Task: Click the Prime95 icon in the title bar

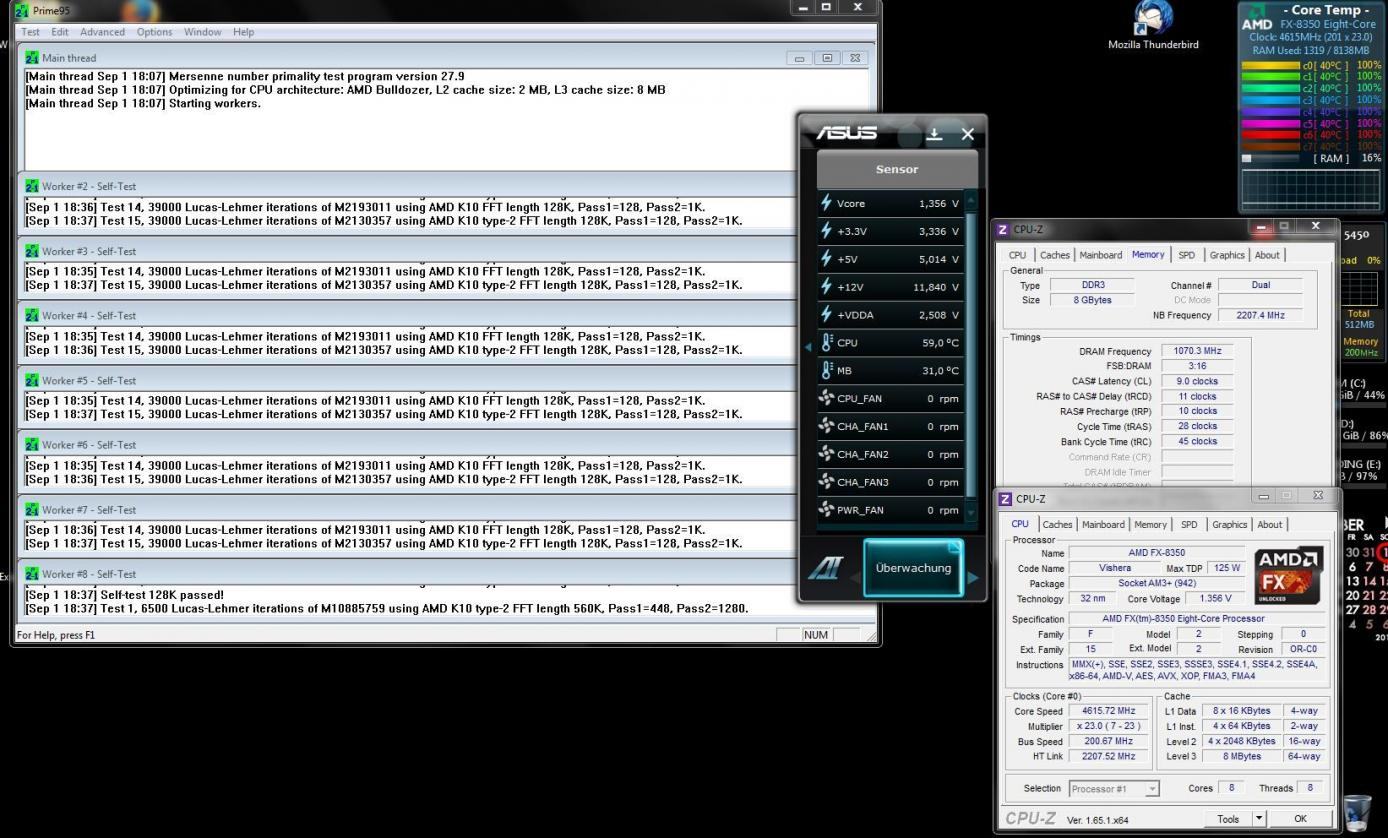Action: pyautogui.click(x=22, y=10)
